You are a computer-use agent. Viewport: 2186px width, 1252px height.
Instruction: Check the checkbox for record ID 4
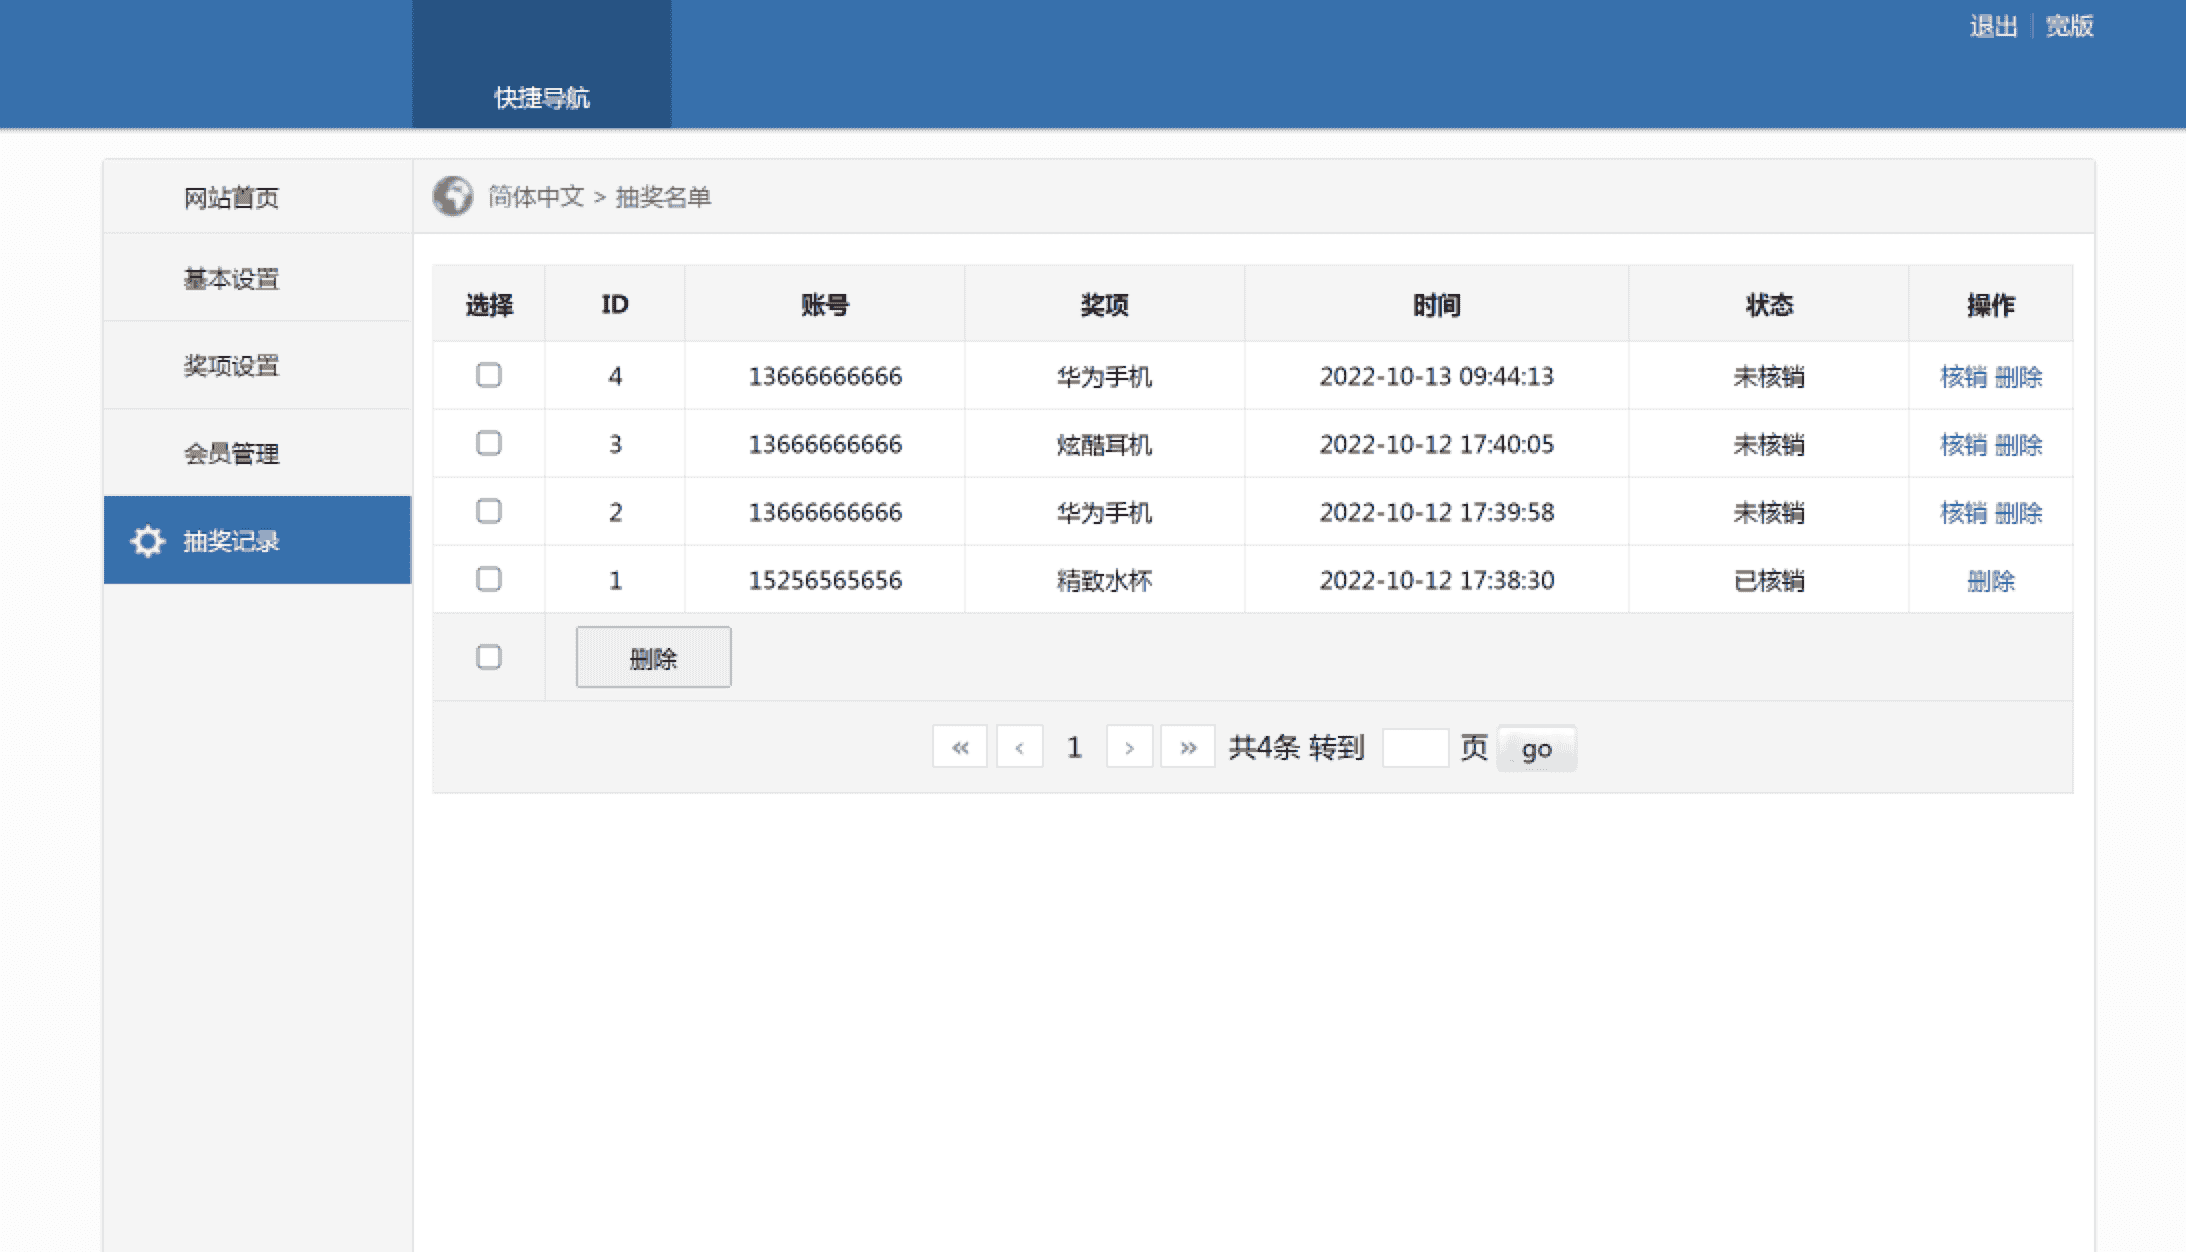(489, 375)
